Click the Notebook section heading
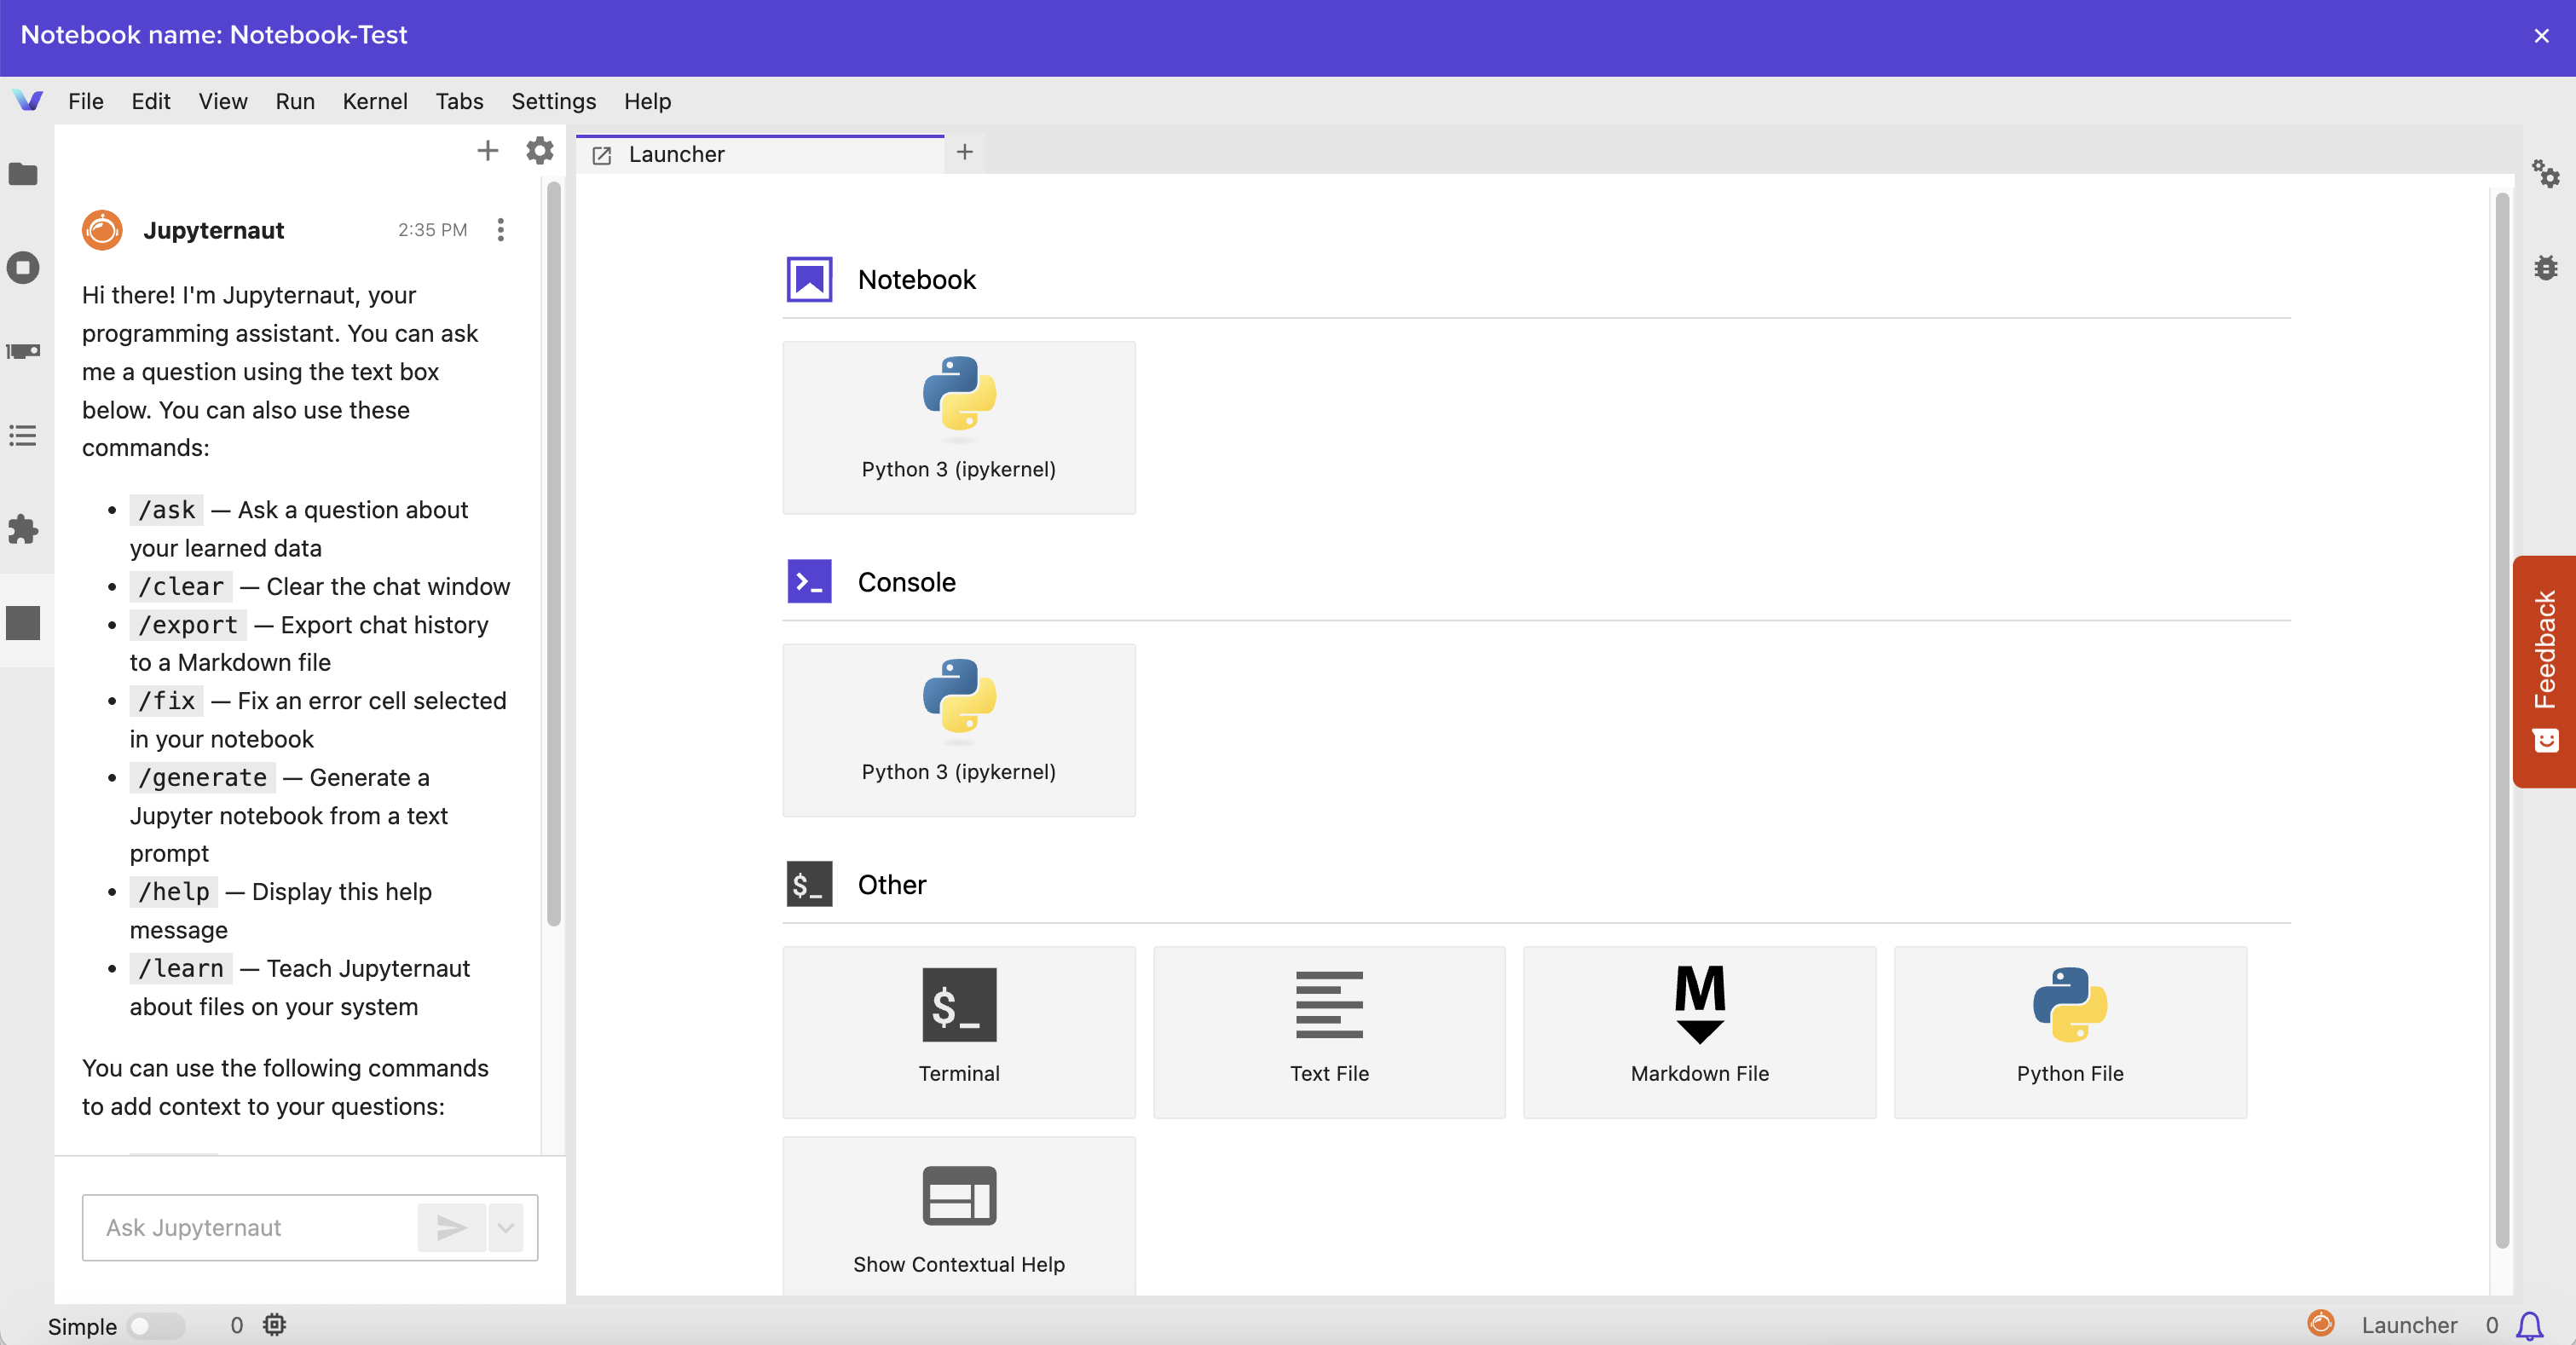Screen dimensions: 2576x1345 point(916,280)
